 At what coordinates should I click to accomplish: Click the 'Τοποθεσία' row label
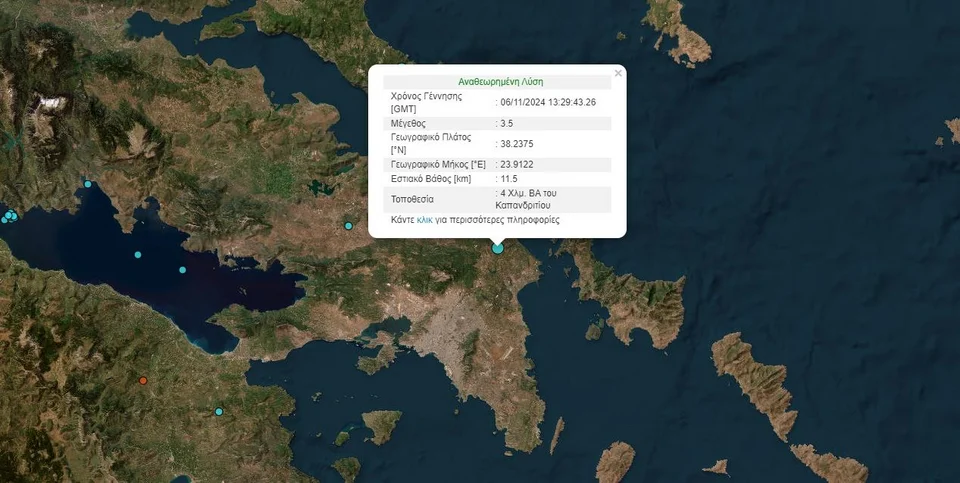coord(412,199)
